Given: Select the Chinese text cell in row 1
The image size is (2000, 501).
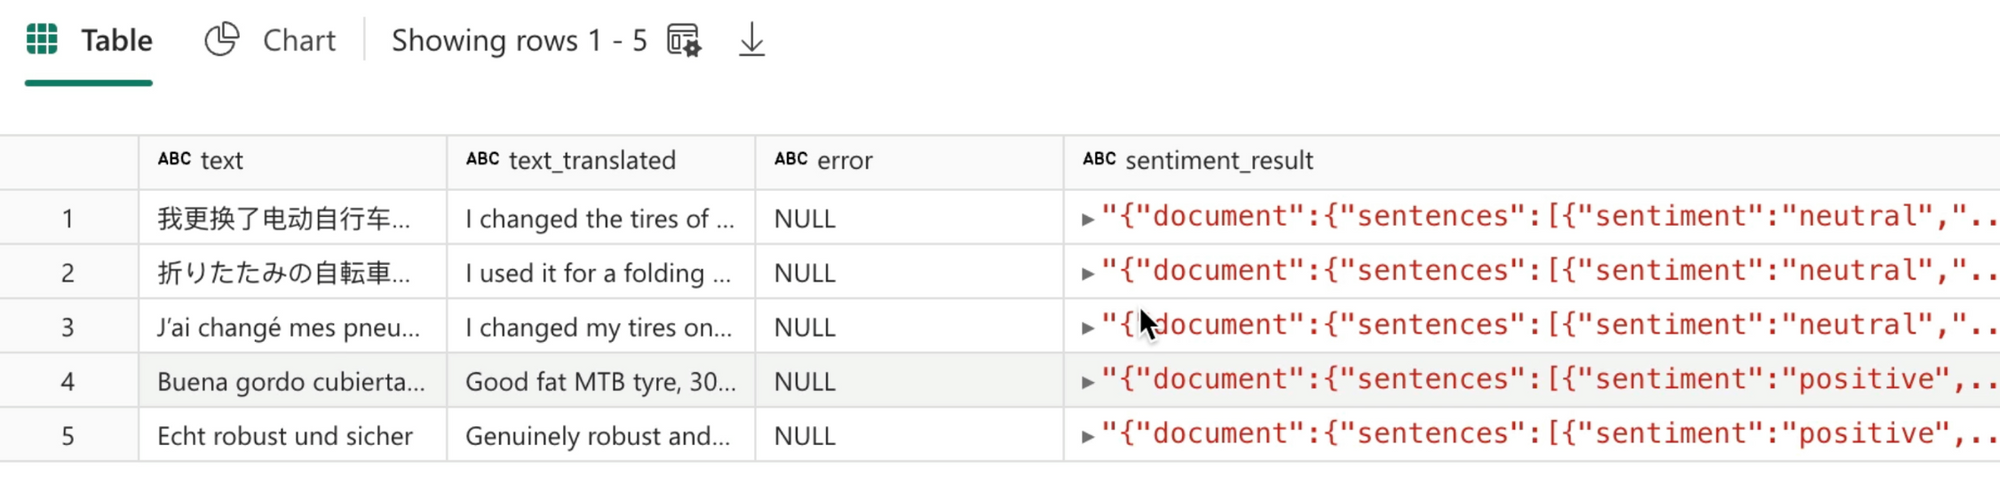Looking at the screenshot, I should tap(283, 219).
